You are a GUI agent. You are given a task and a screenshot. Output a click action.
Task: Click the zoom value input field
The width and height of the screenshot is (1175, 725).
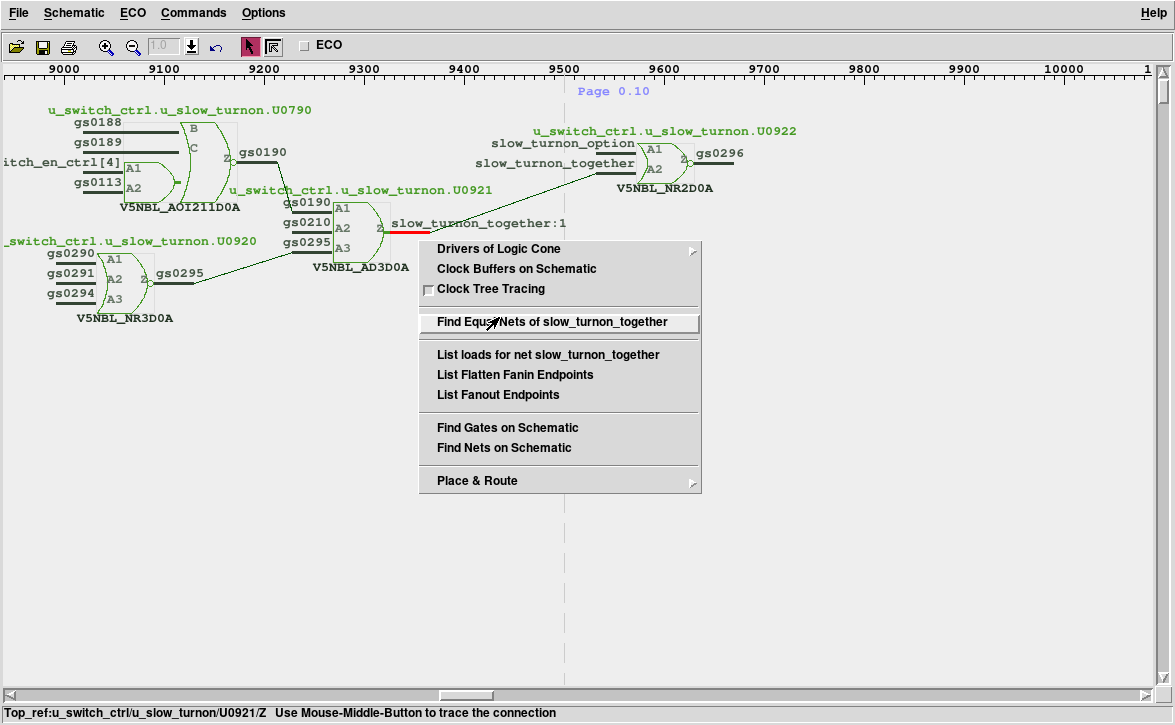163,47
